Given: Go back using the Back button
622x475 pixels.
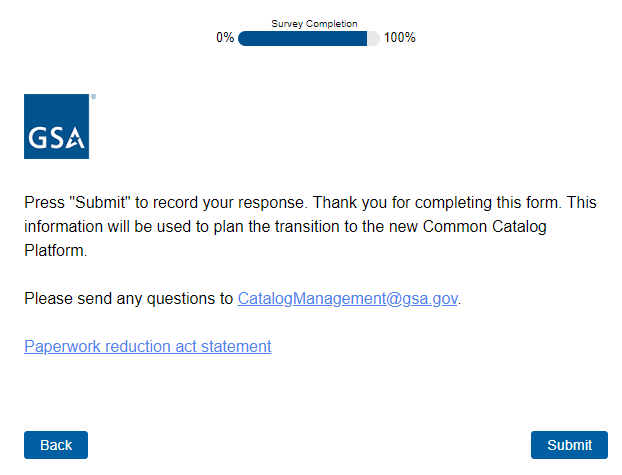Looking at the screenshot, I should (x=56, y=445).
